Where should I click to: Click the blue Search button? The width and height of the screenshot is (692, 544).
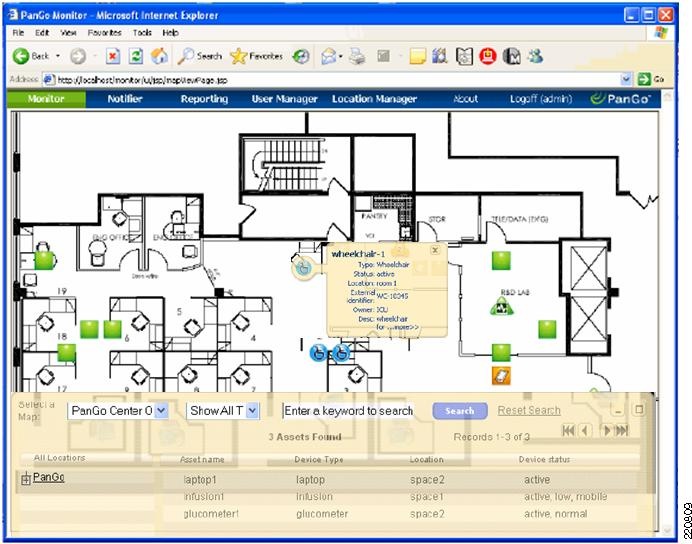[x=460, y=411]
